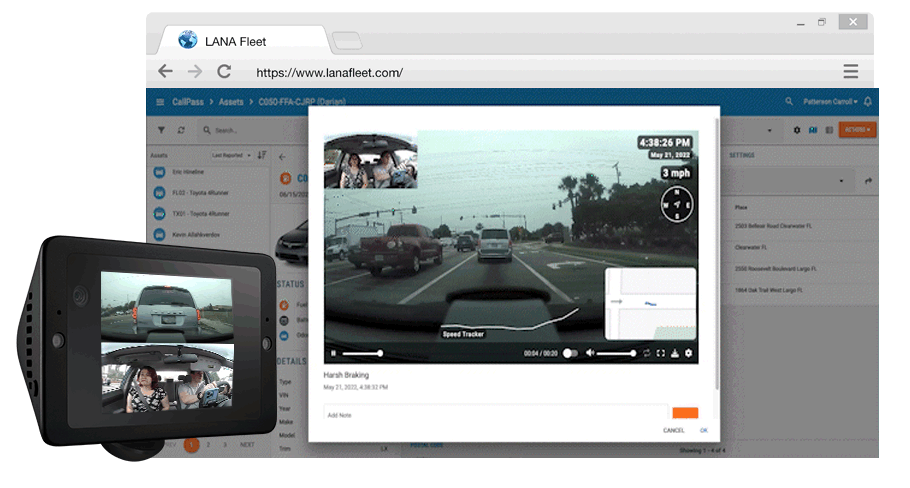
Task: Click the video progress slider
Action: pyautogui.click(x=362, y=353)
